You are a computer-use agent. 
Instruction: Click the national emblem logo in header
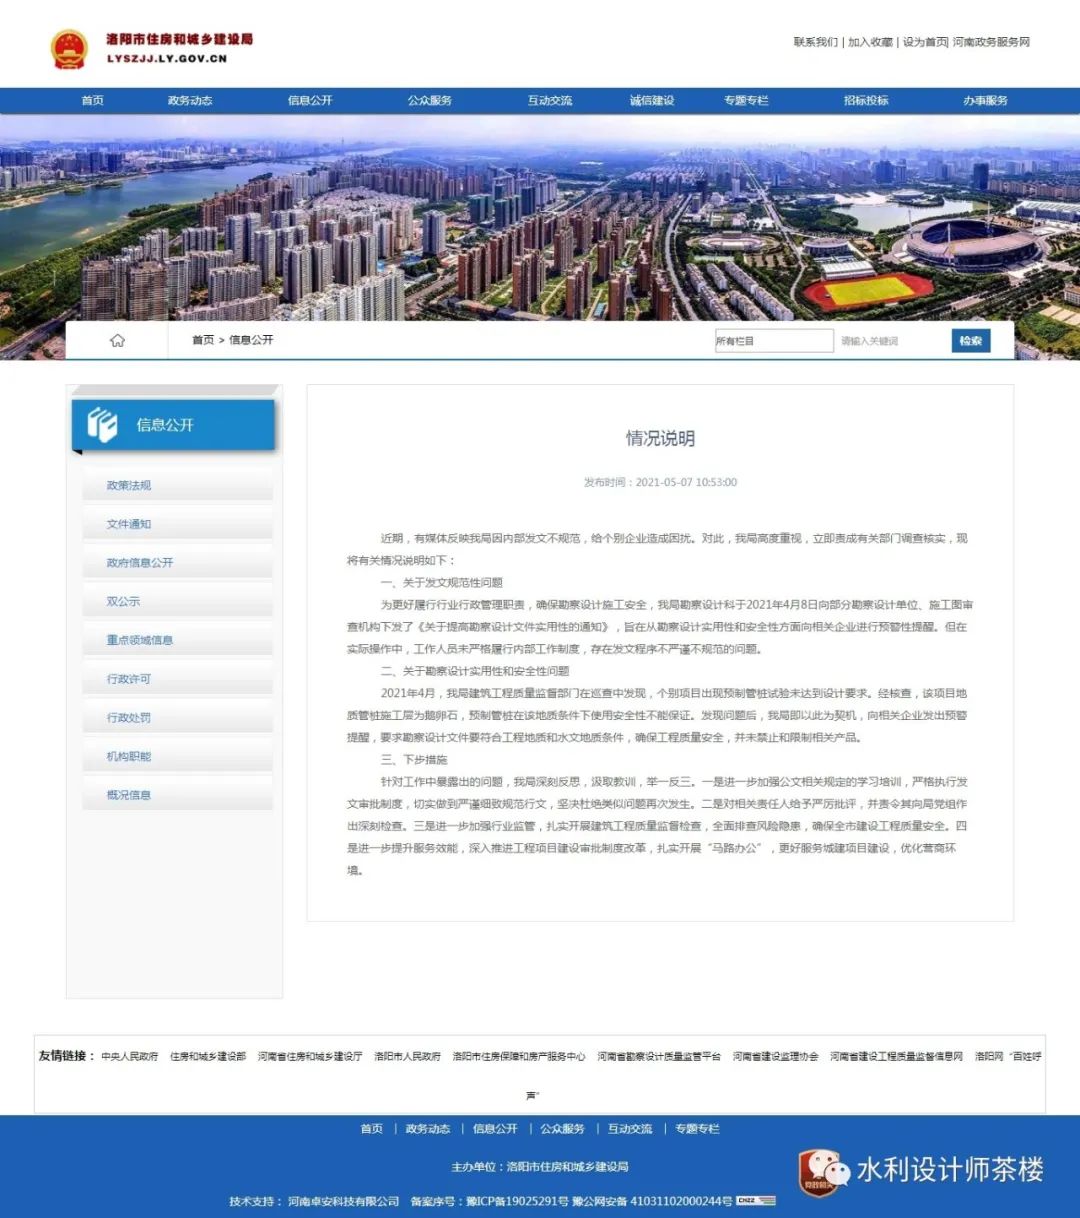69,48
